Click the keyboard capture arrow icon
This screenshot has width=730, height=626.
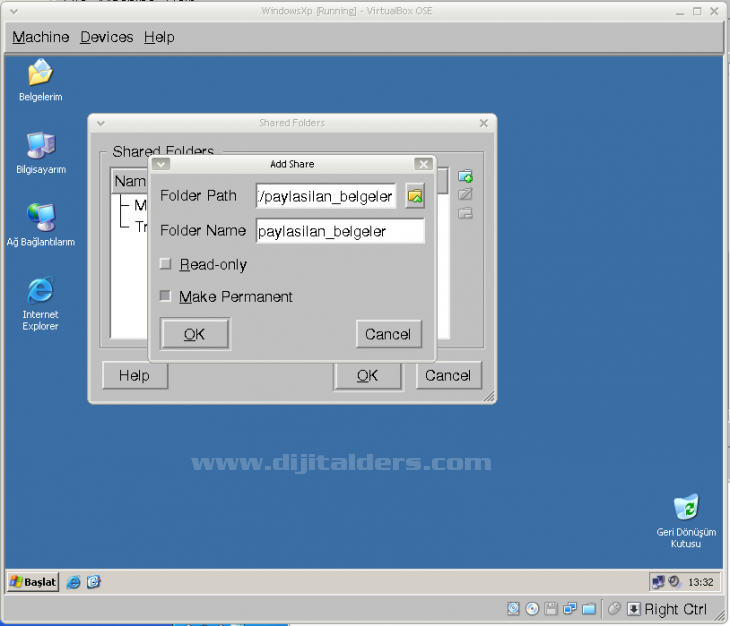pyautogui.click(x=634, y=609)
